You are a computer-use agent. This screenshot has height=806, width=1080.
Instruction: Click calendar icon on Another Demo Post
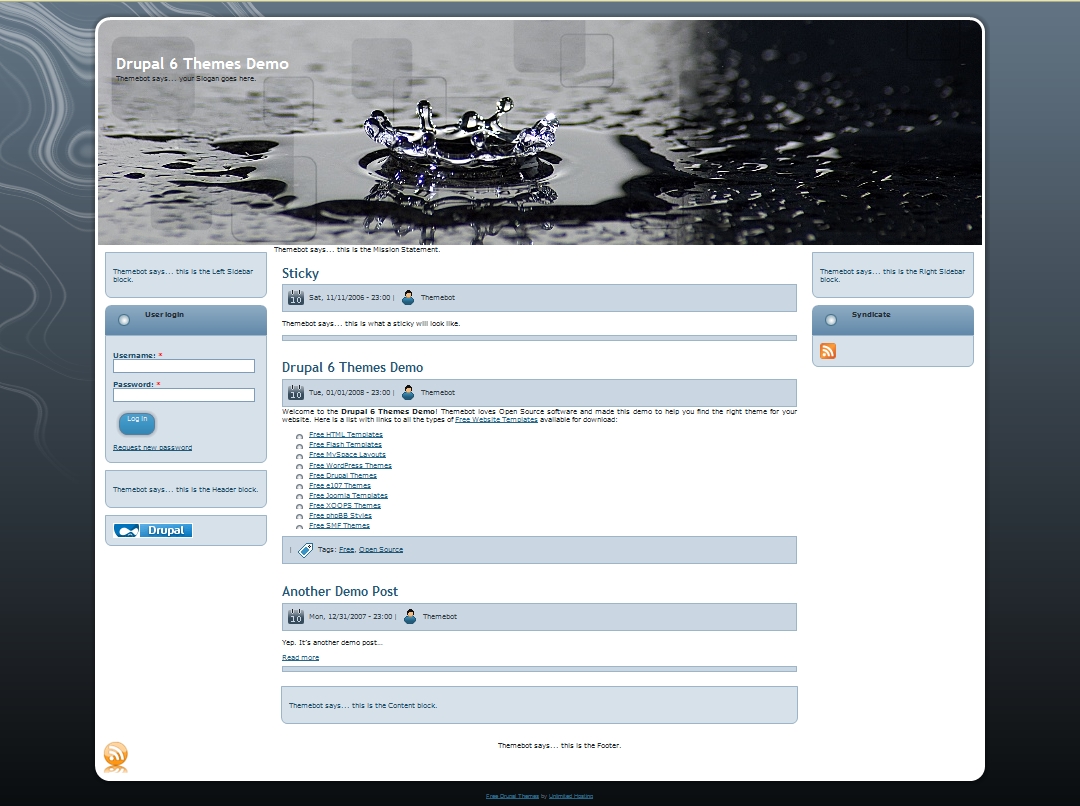296,616
